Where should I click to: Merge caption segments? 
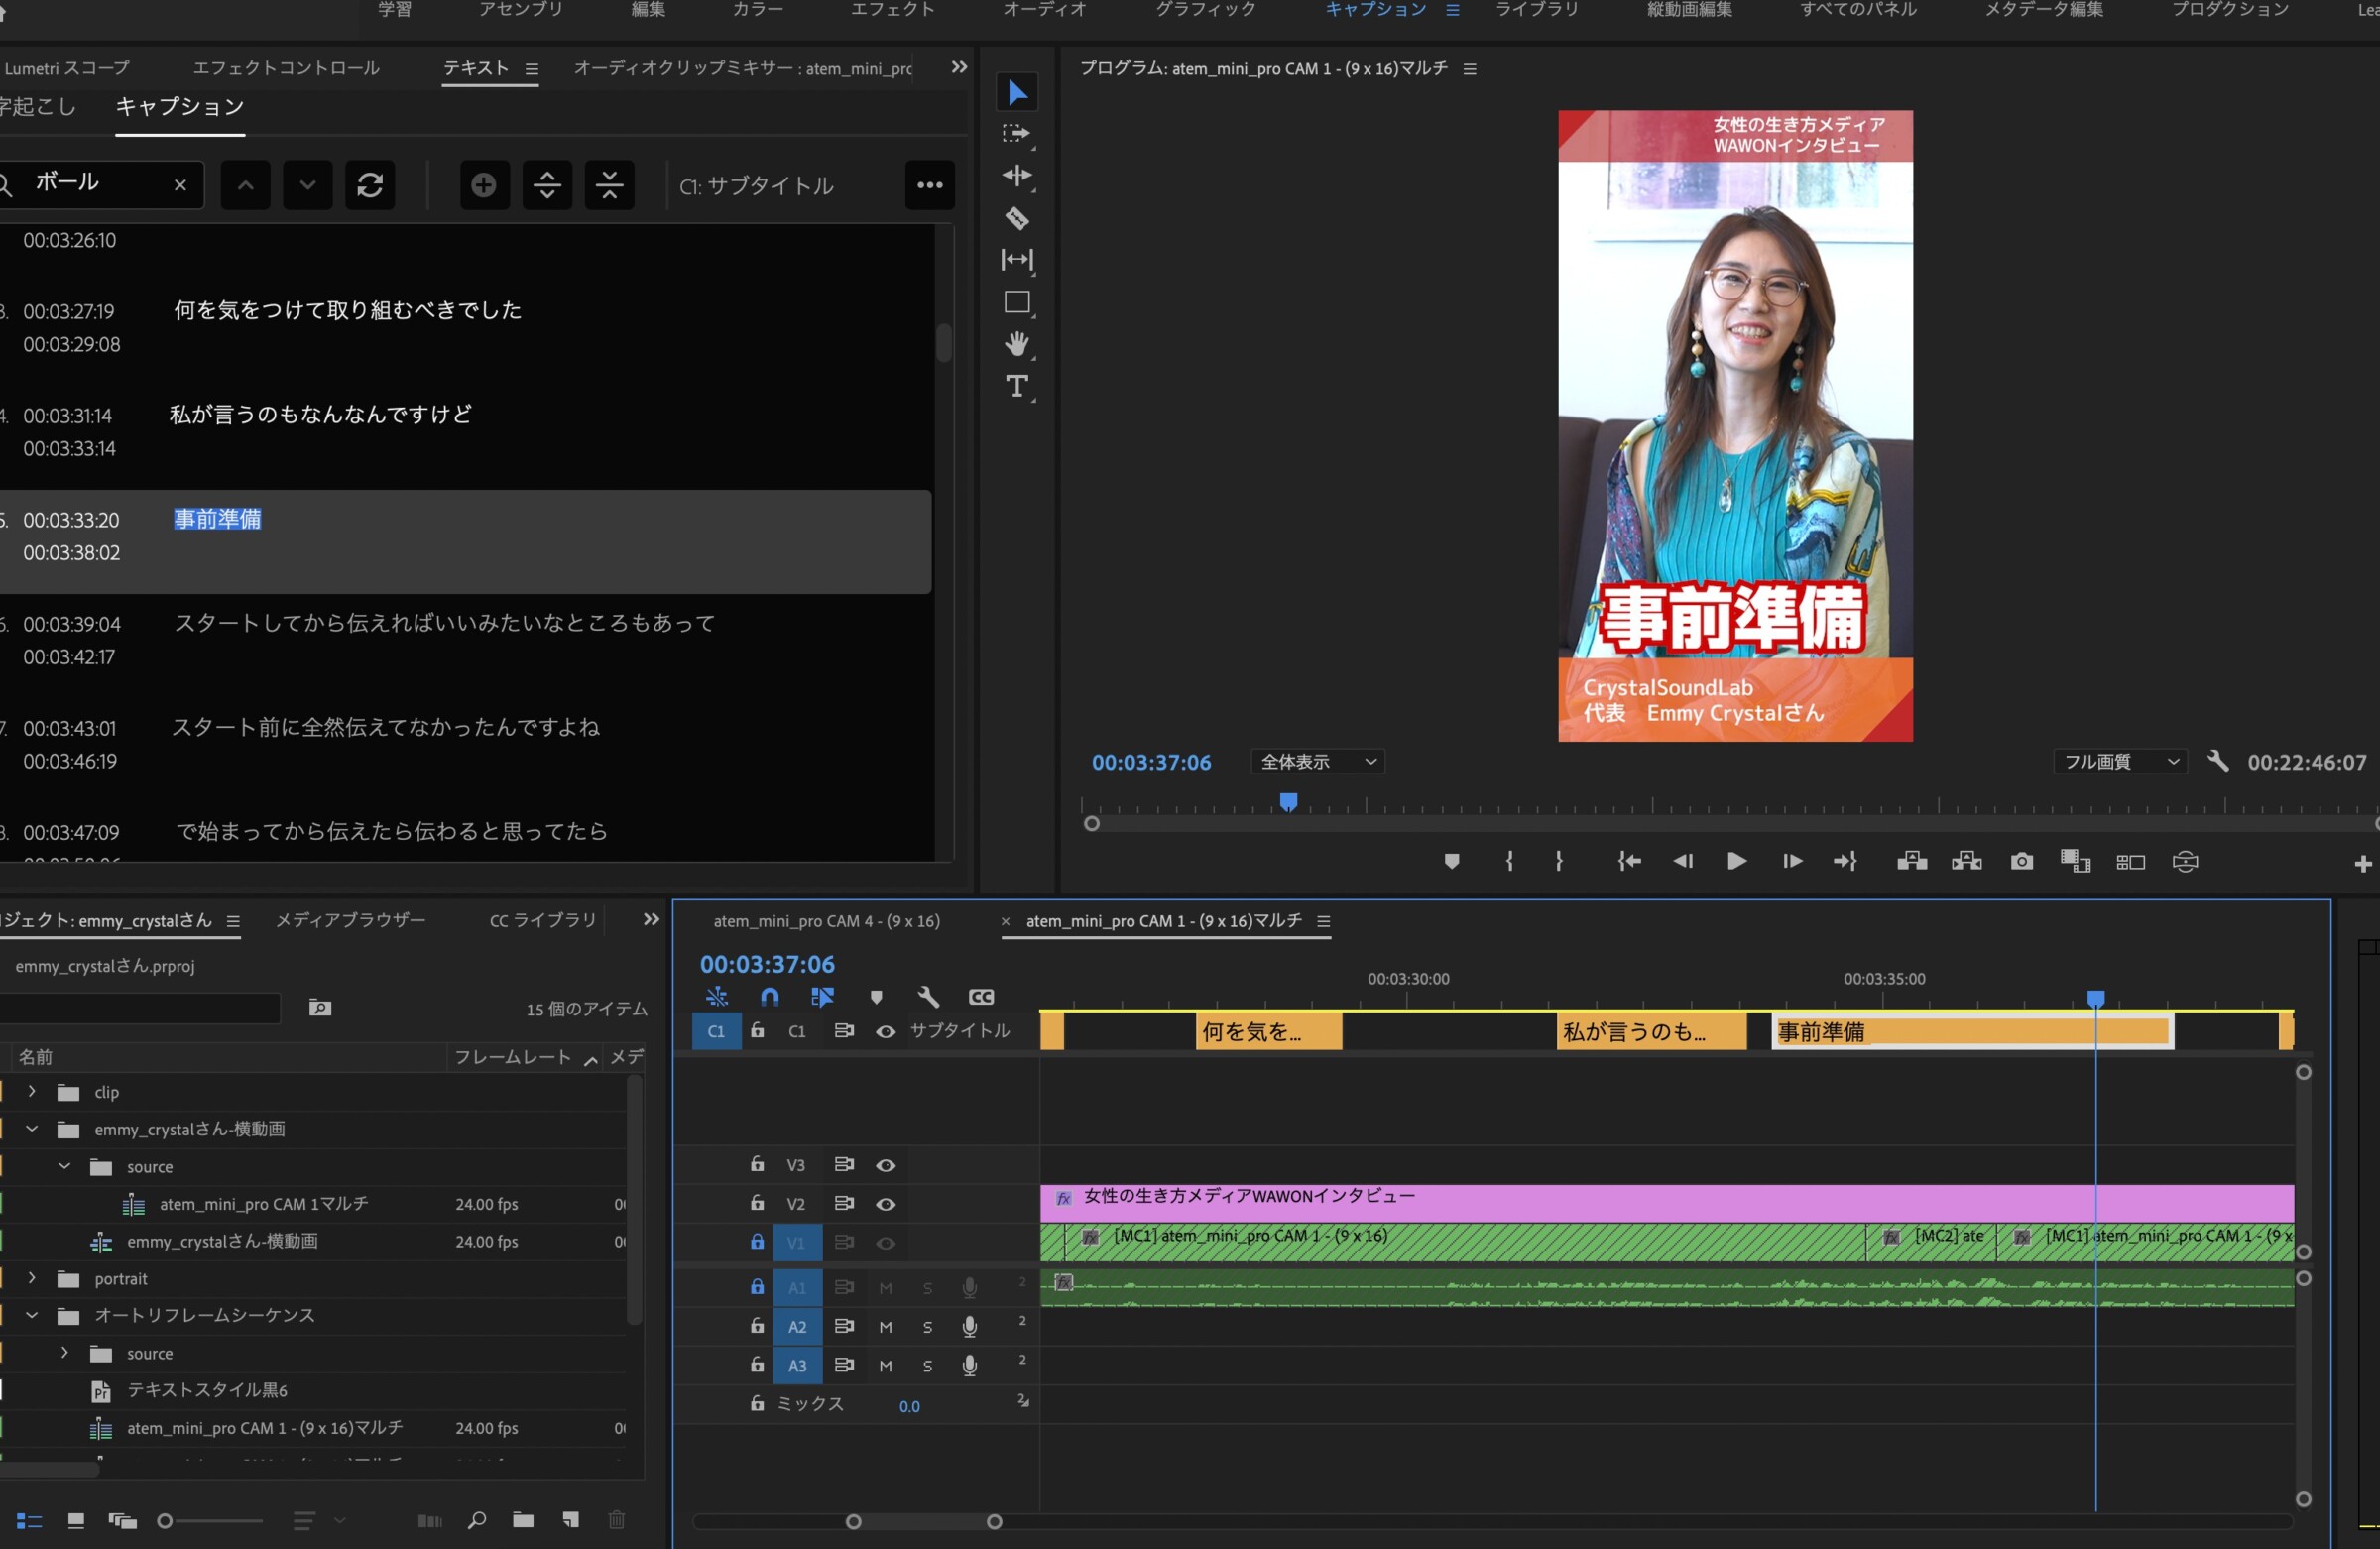point(609,185)
